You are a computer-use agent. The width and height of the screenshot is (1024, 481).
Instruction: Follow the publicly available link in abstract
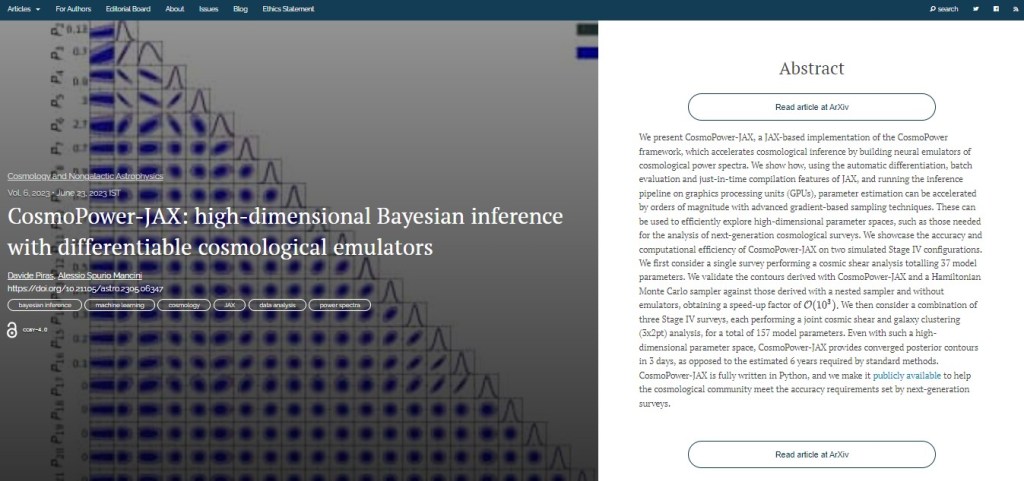(907, 375)
